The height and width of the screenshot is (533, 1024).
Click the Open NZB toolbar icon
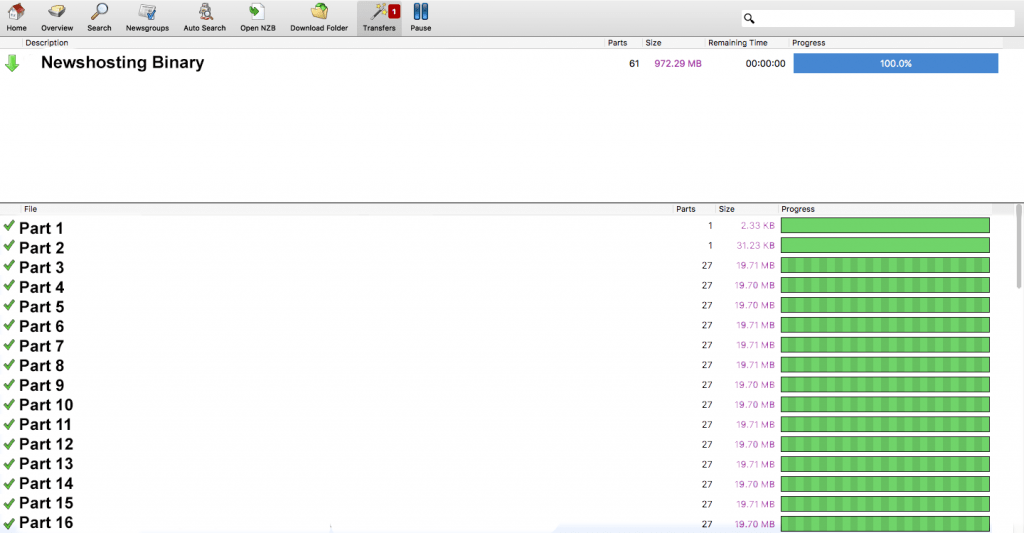[x=257, y=17]
